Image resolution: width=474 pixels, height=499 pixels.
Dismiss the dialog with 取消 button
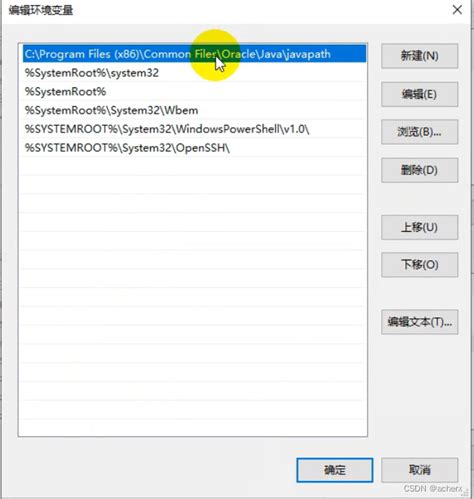419,470
